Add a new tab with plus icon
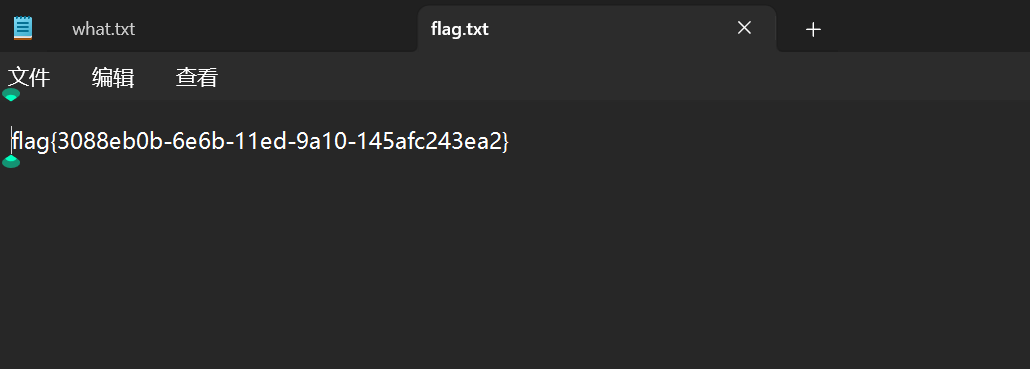The height and width of the screenshot is (369, 1030). [x=813, y=29]
